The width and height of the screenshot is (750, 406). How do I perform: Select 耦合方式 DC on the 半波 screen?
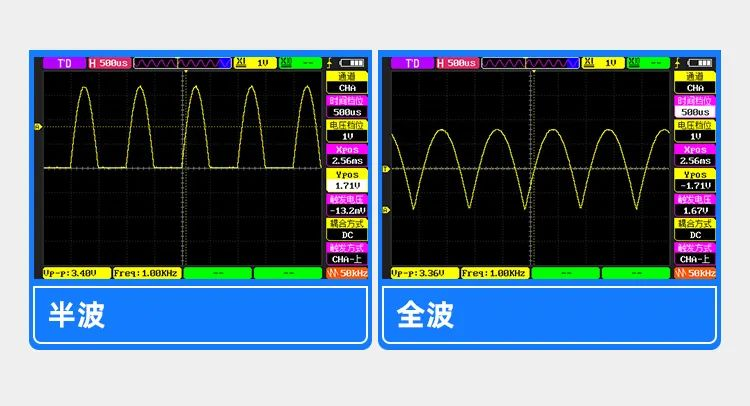[x=347, y=230]
